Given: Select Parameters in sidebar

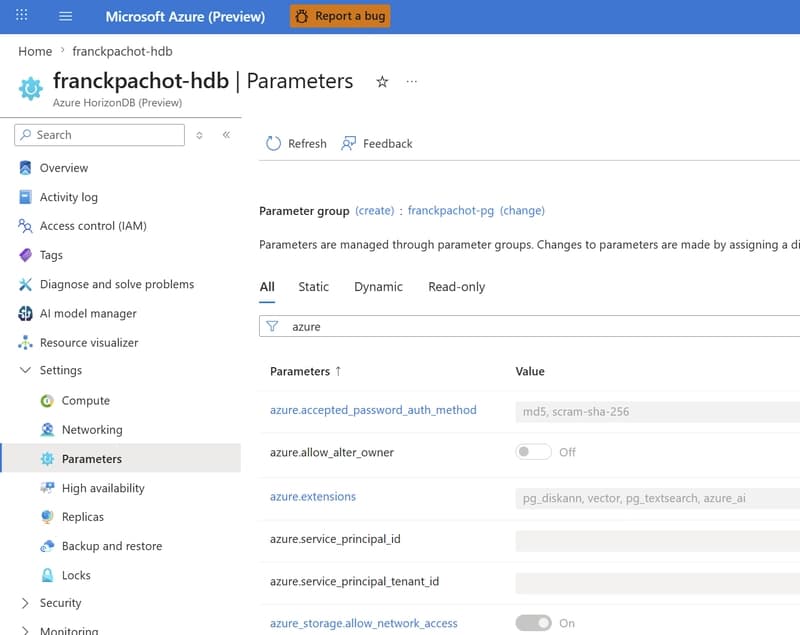Looking at the screenshot, I should point(120,458).
